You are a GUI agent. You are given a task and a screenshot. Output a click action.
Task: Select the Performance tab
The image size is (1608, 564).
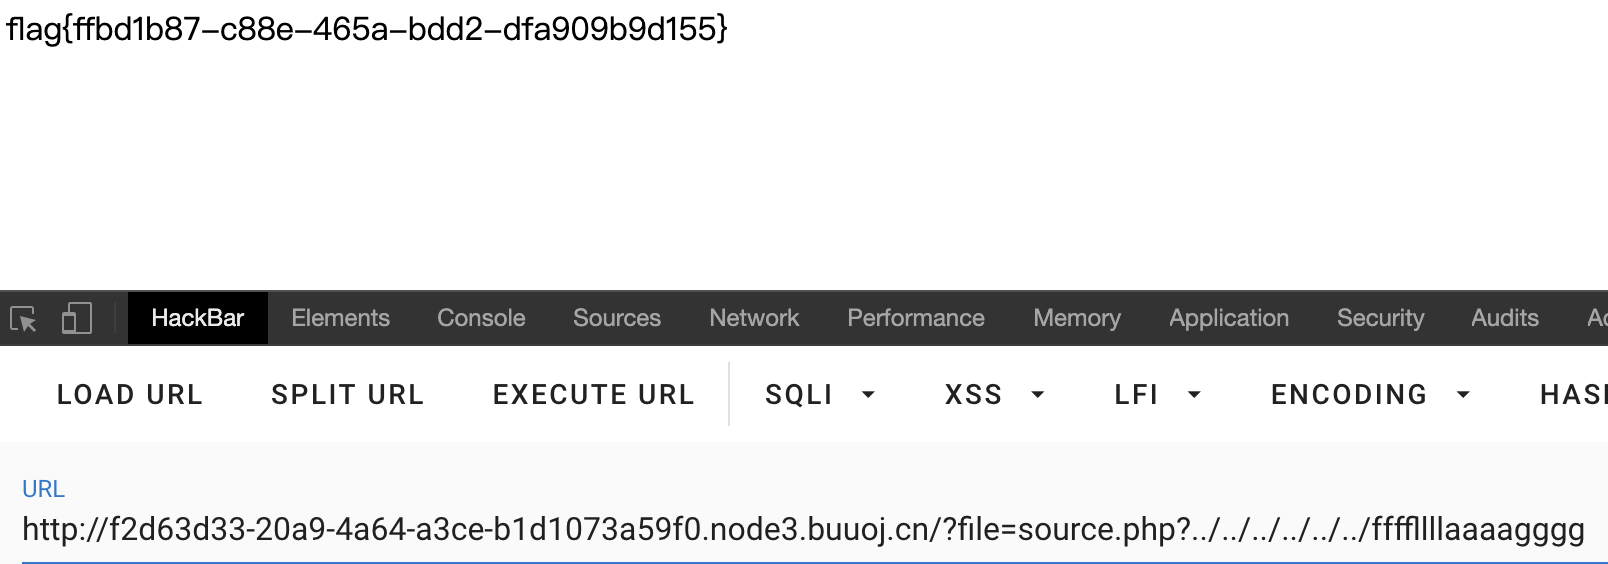point(916,318)
